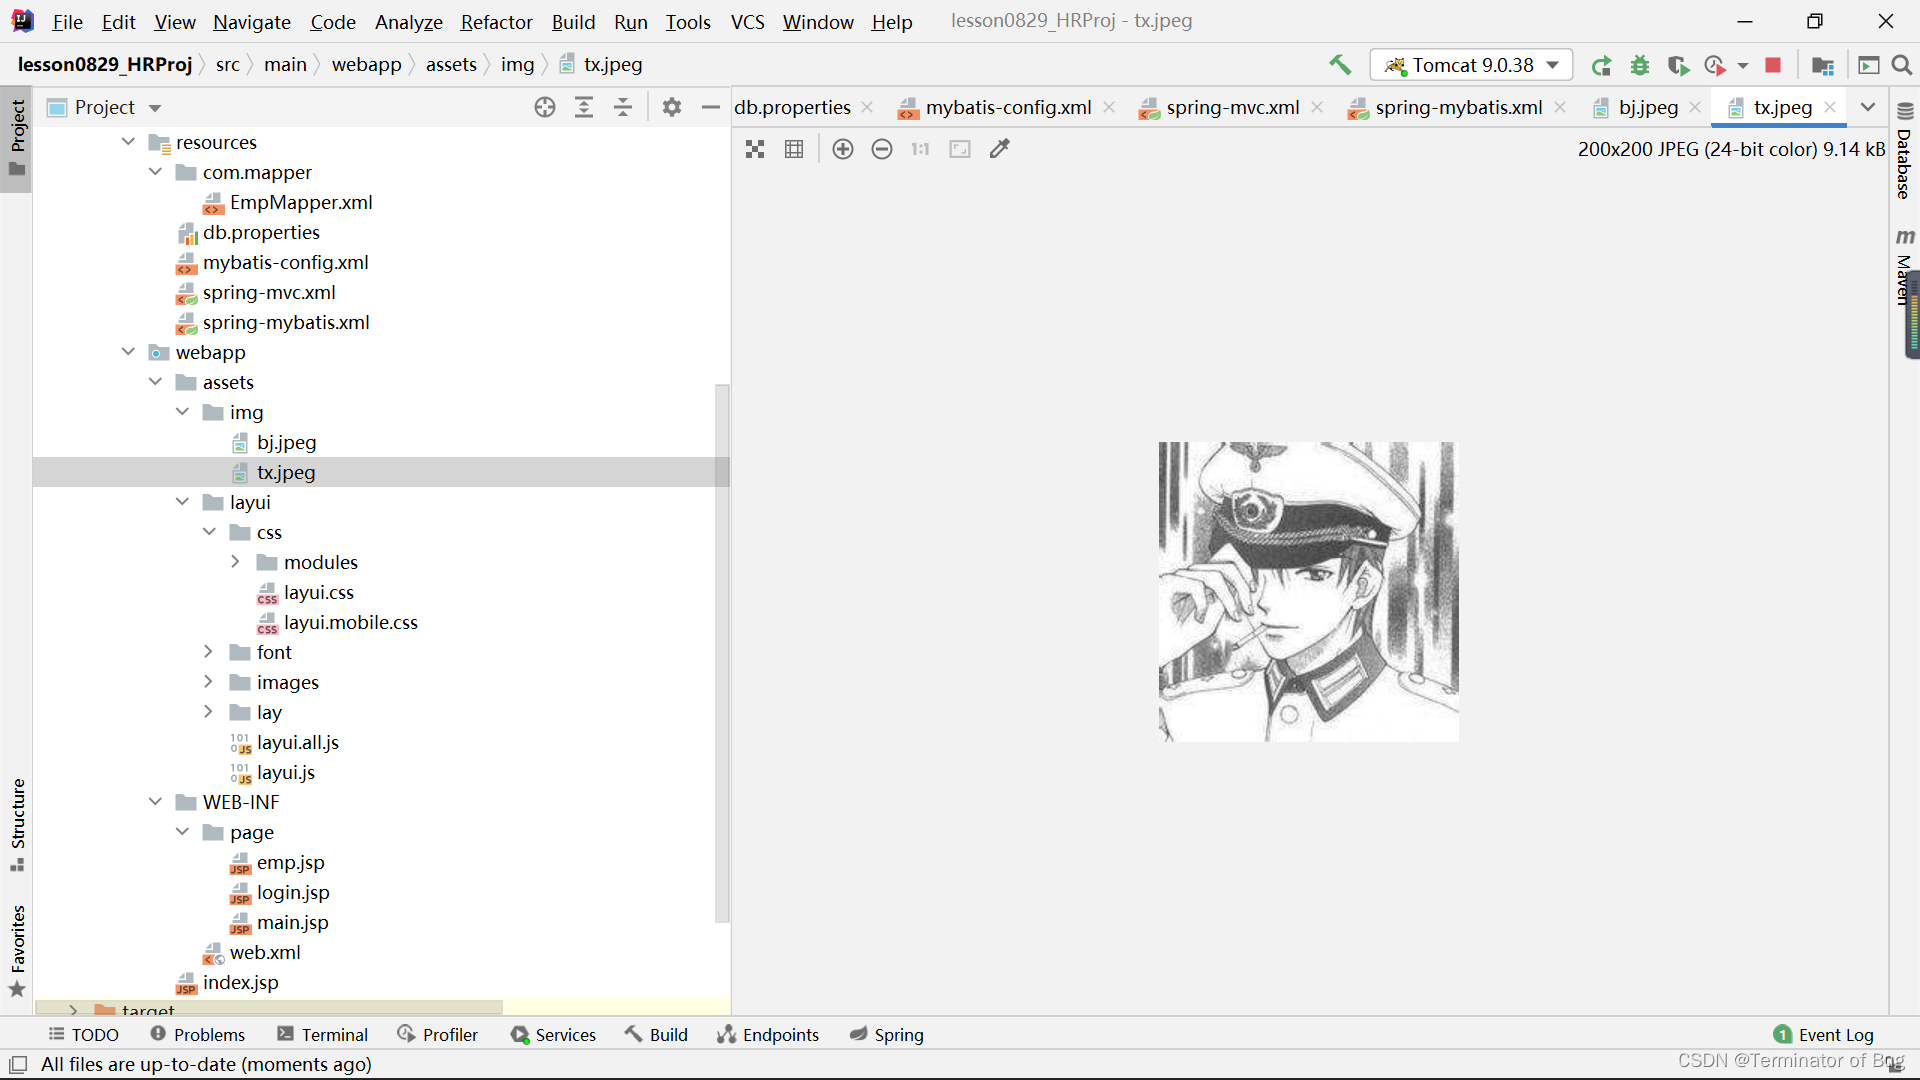
Task: Click the Select Opened File target icon
Action: point(545,107)
